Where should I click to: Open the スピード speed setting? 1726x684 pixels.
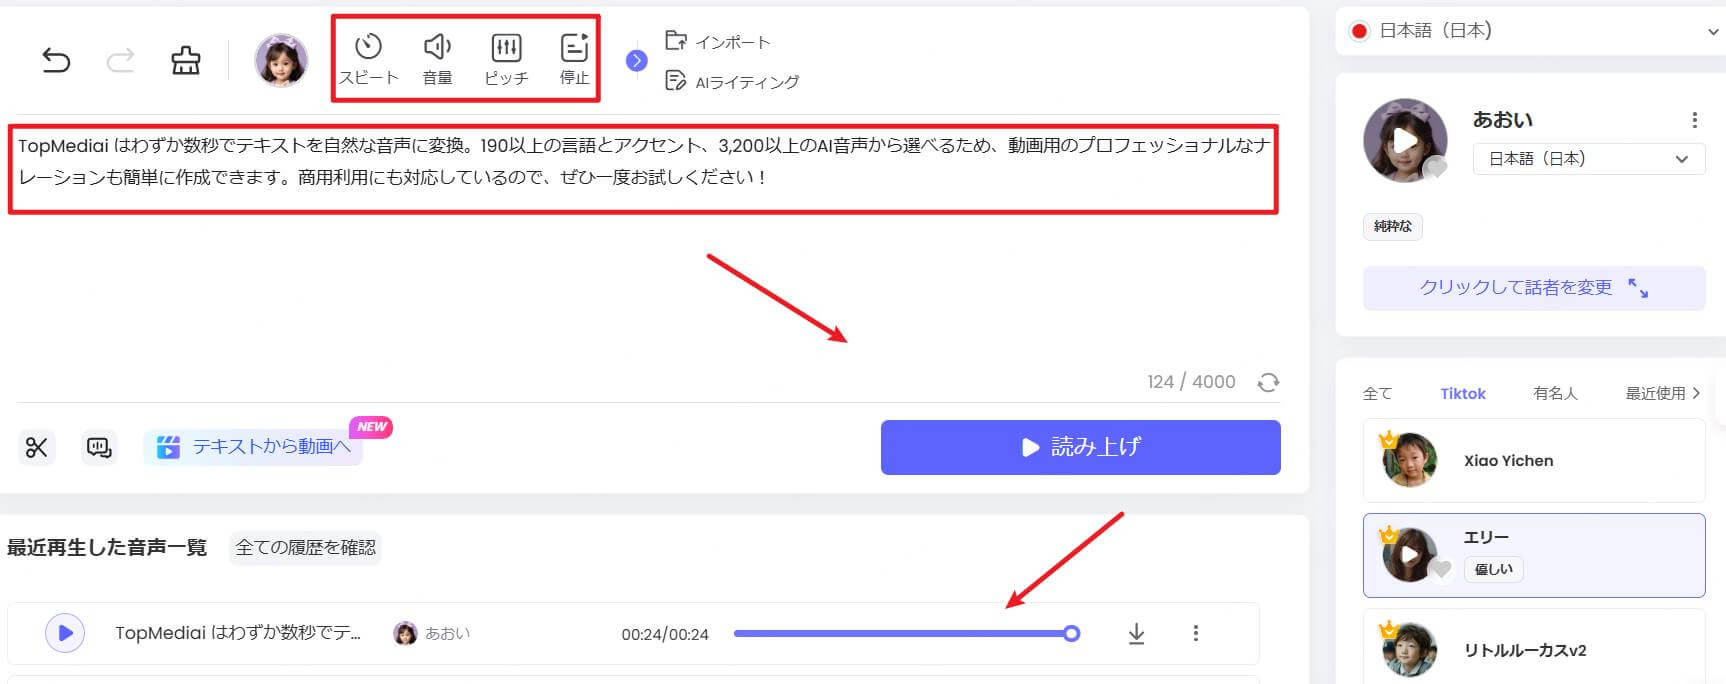(368, 59)
